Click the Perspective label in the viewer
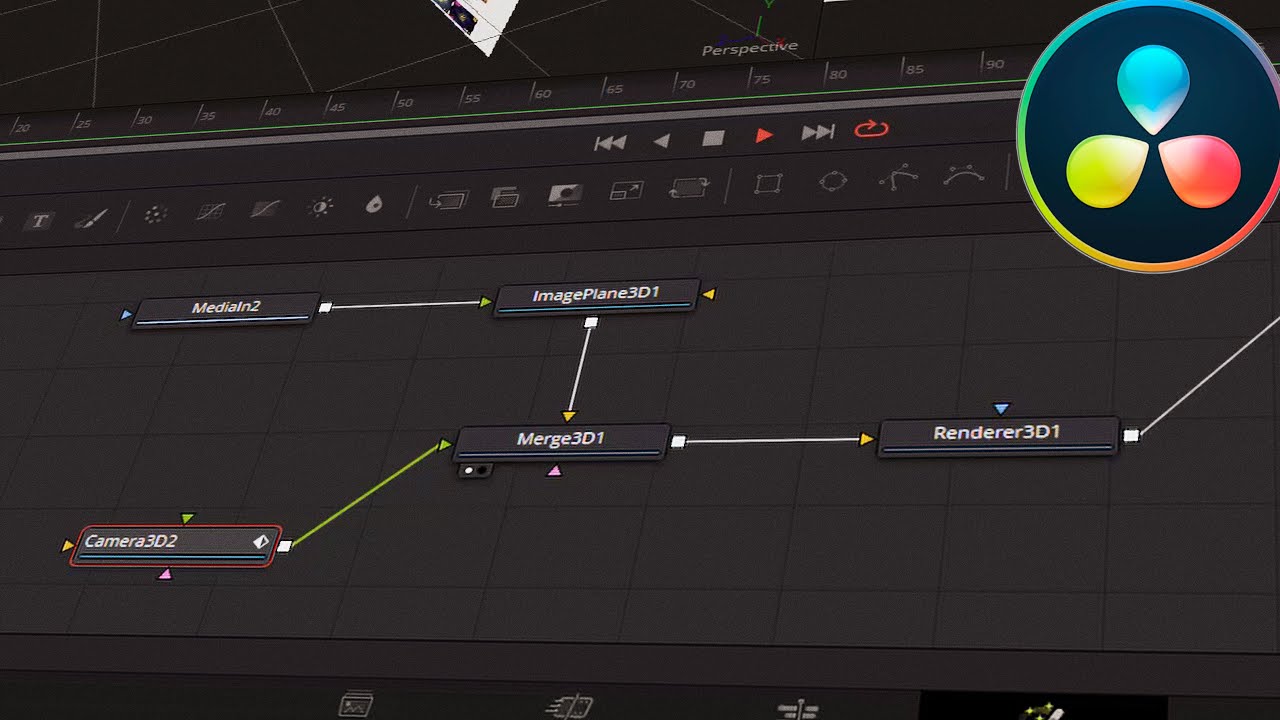Screen dimensions: 1280x720 pos(750,48)
